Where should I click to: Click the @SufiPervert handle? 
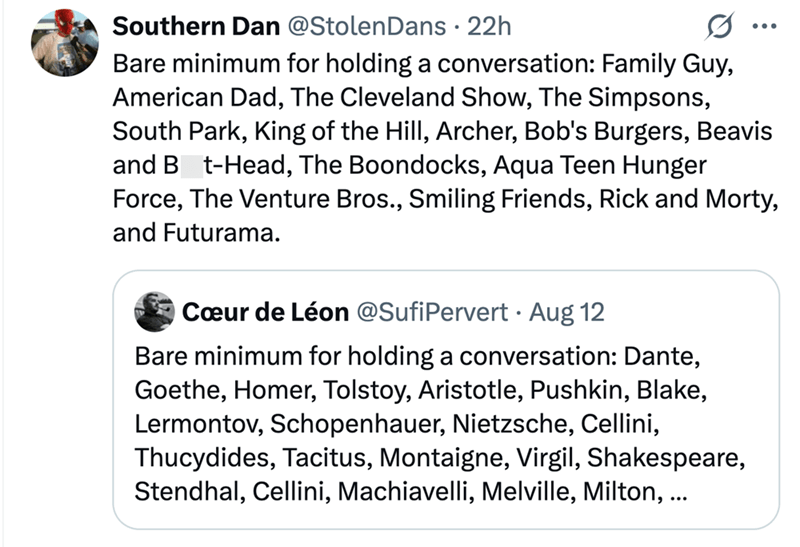[432, 312]
